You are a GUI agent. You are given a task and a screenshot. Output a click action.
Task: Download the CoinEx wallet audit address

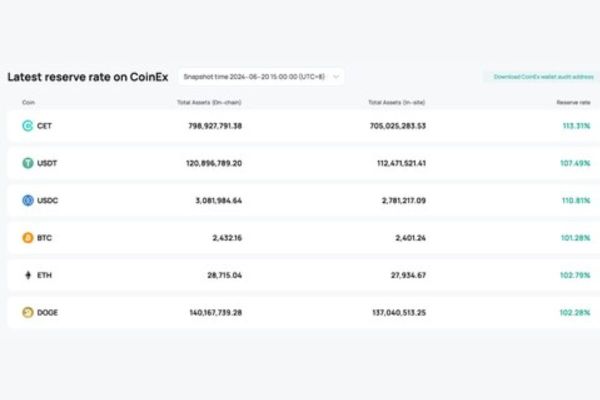point(544,77)
